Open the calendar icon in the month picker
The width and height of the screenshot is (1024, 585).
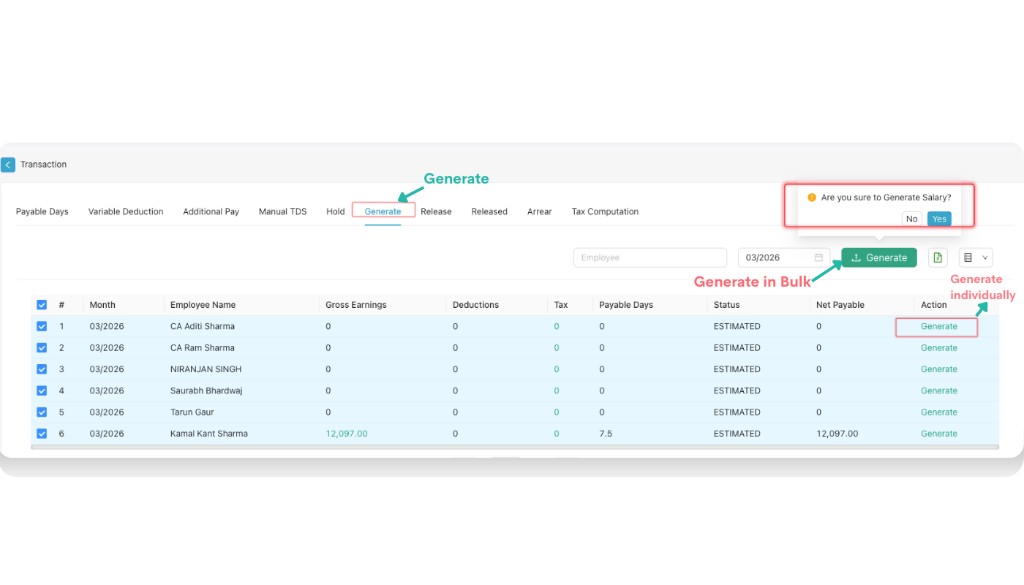(816, 257)
